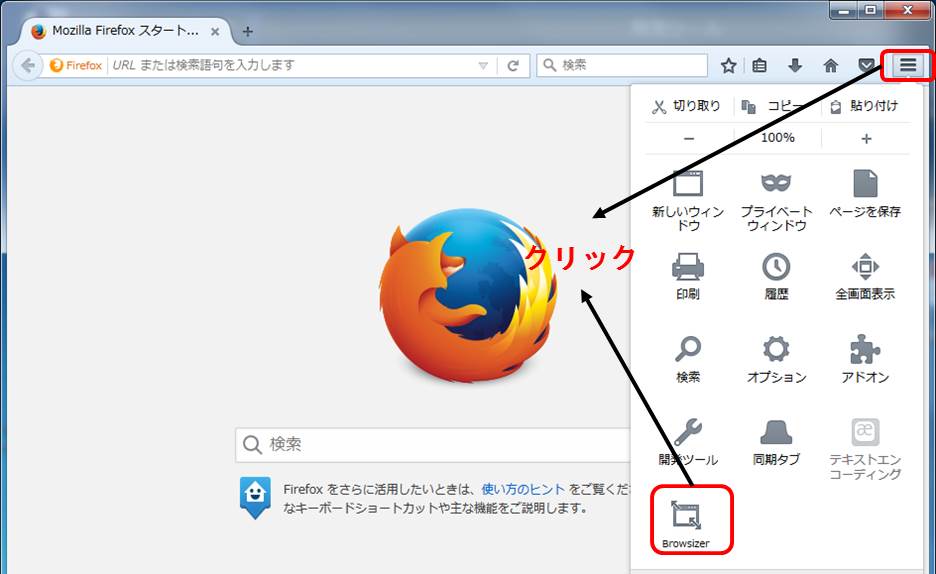The image size is (936, 574).
Task: Click the start page 検索 search field
Action: [x=433, y=445]
